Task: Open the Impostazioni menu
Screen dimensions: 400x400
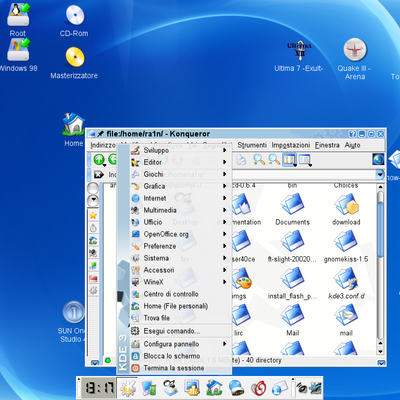Action: 291,145
